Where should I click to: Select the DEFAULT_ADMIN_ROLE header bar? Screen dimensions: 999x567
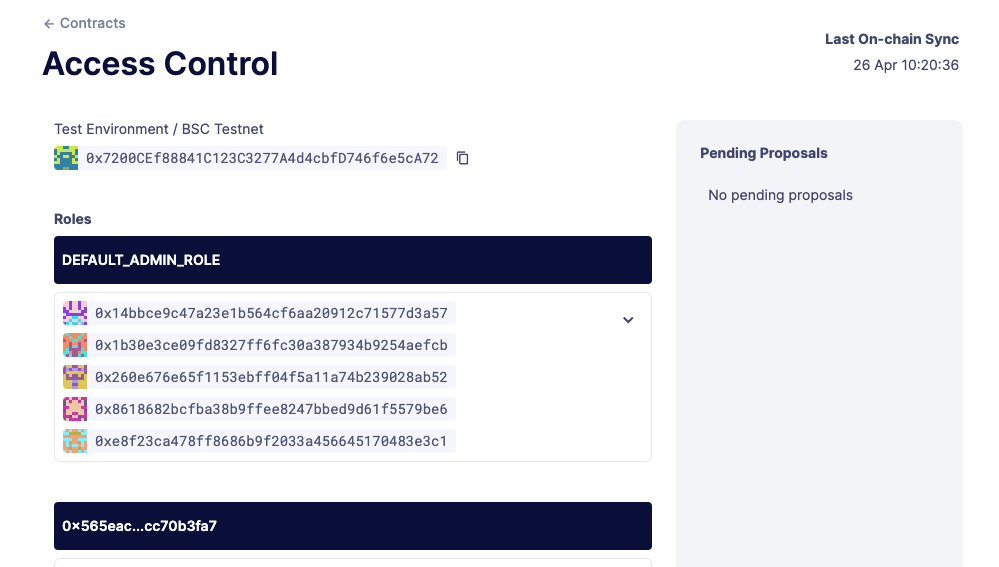point(352,260)
